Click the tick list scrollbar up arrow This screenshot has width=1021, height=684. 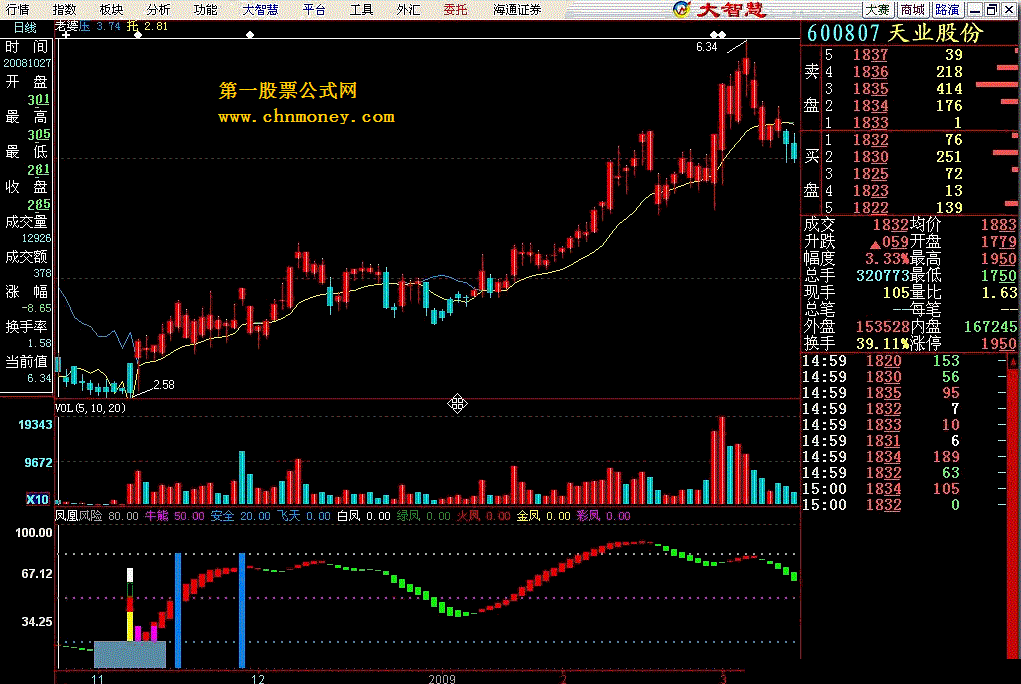coord(1013,360)
